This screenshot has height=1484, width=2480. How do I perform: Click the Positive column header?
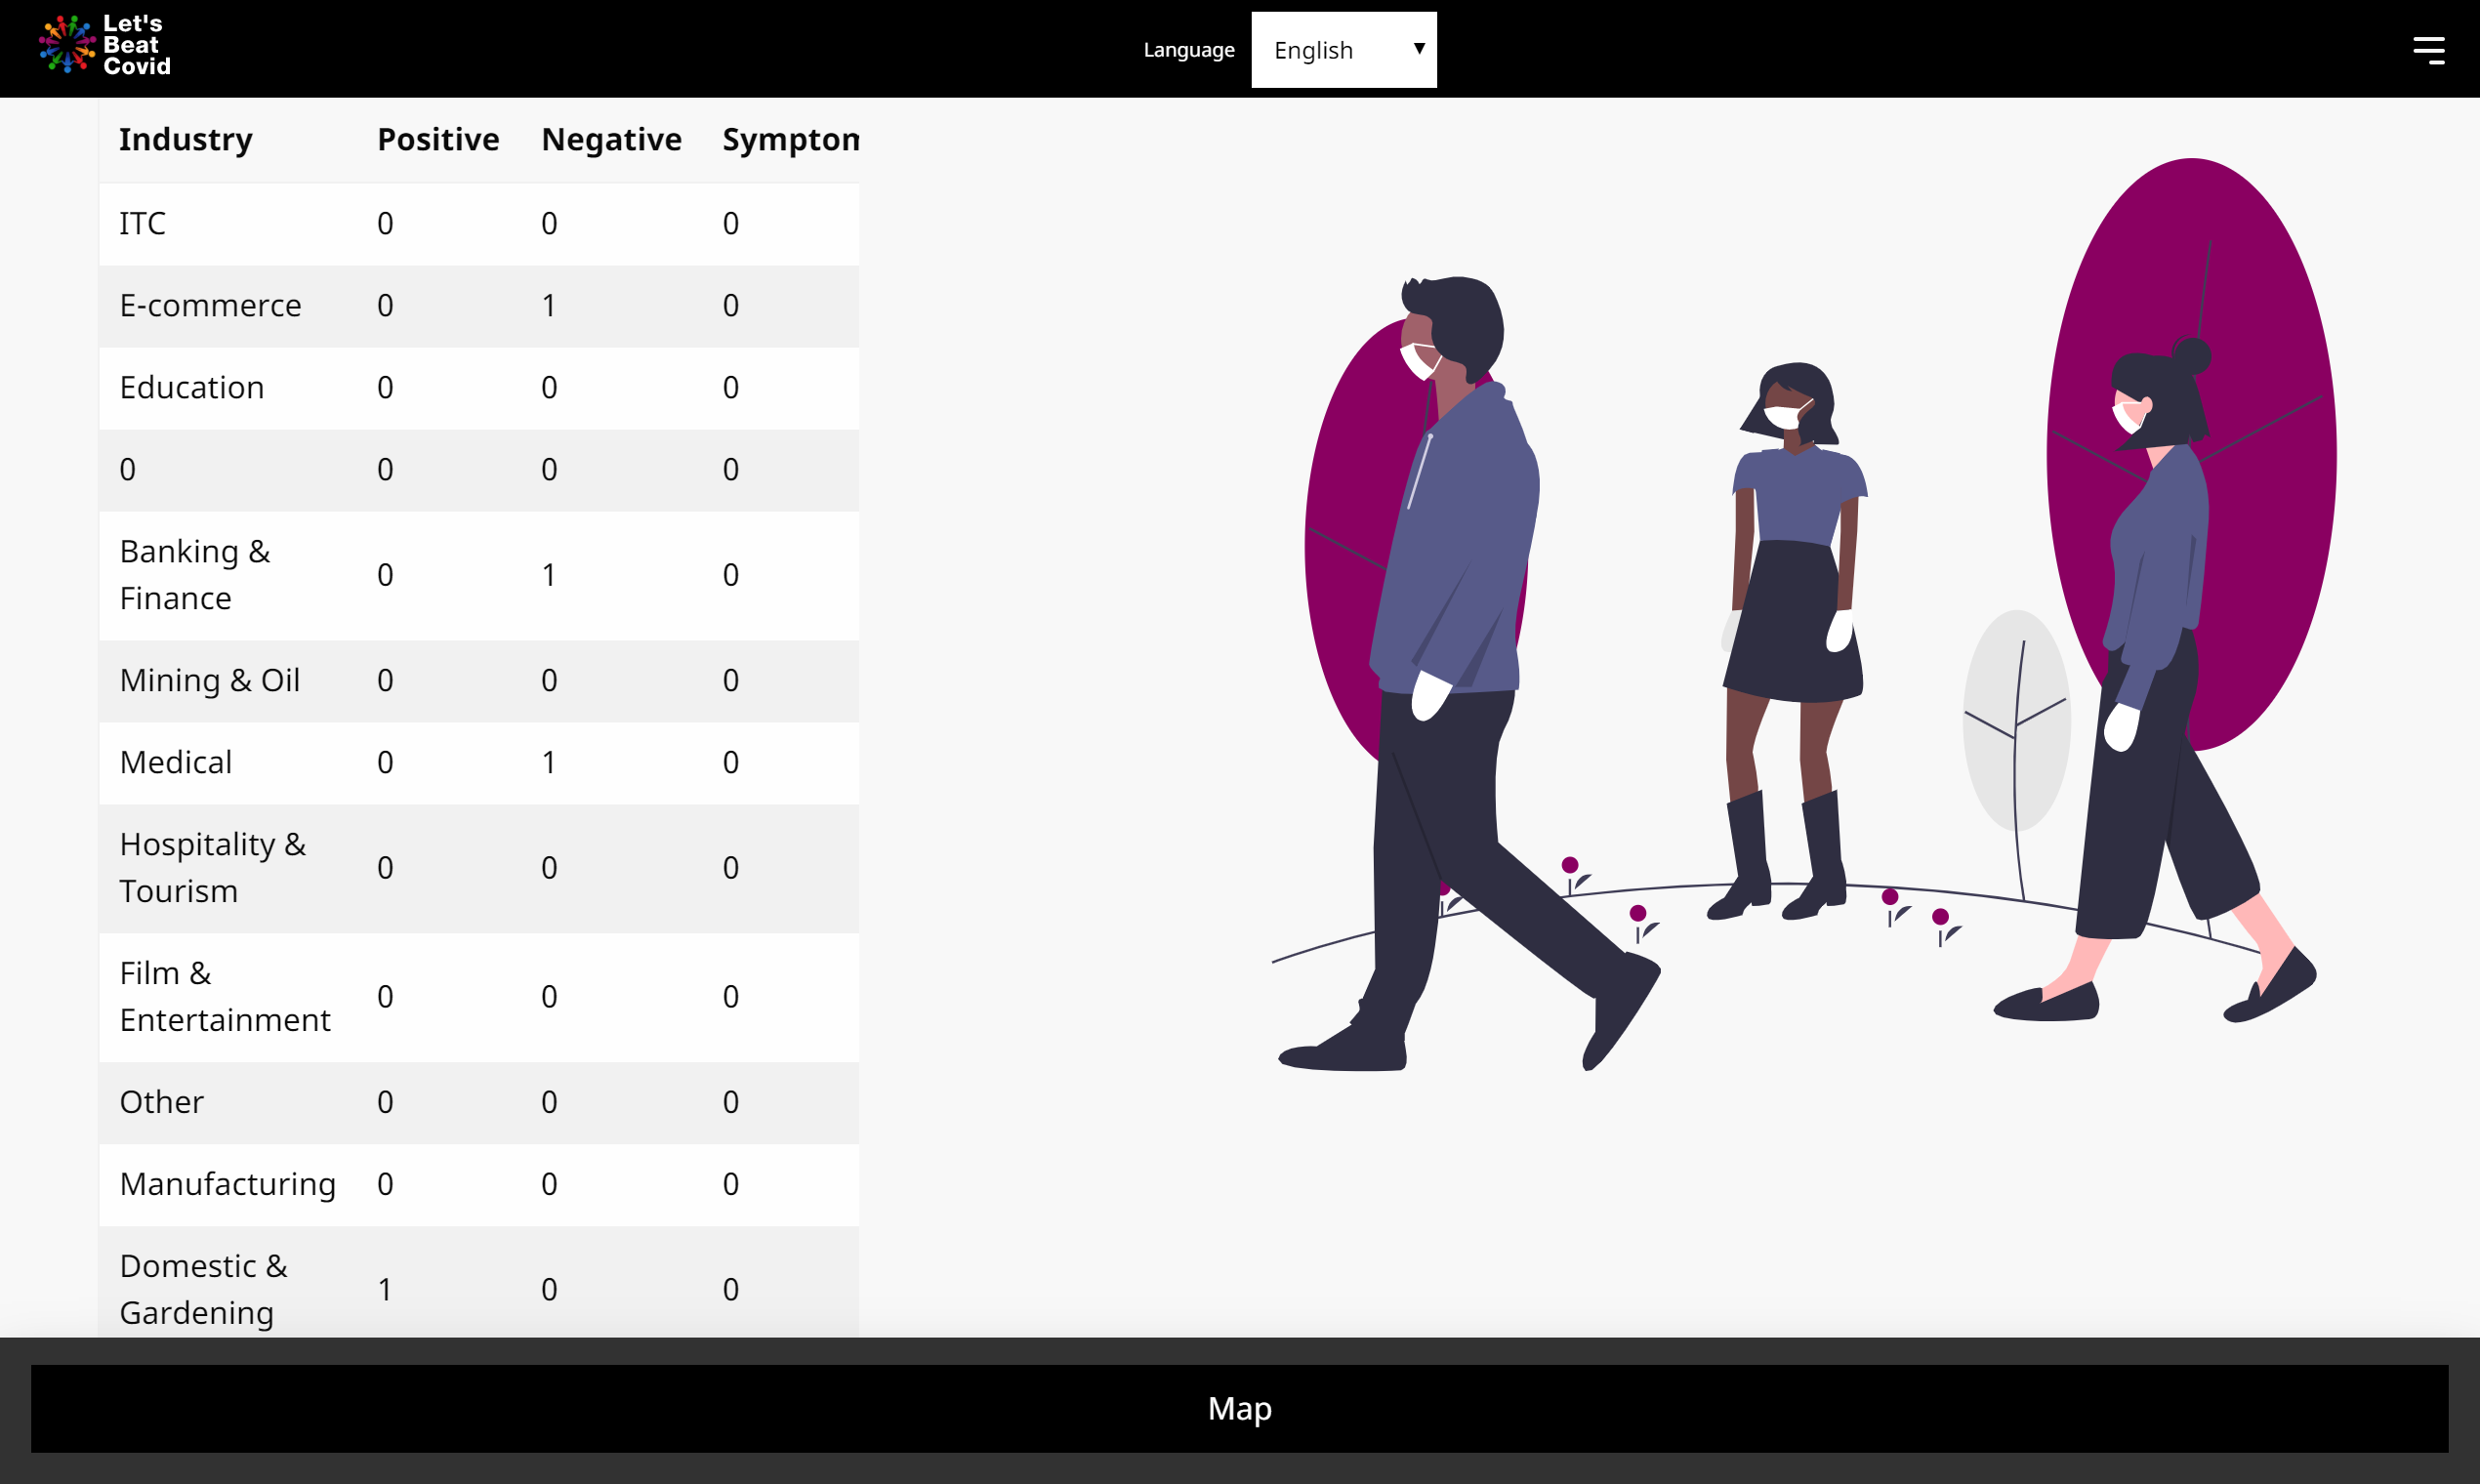tap(438, 139)
